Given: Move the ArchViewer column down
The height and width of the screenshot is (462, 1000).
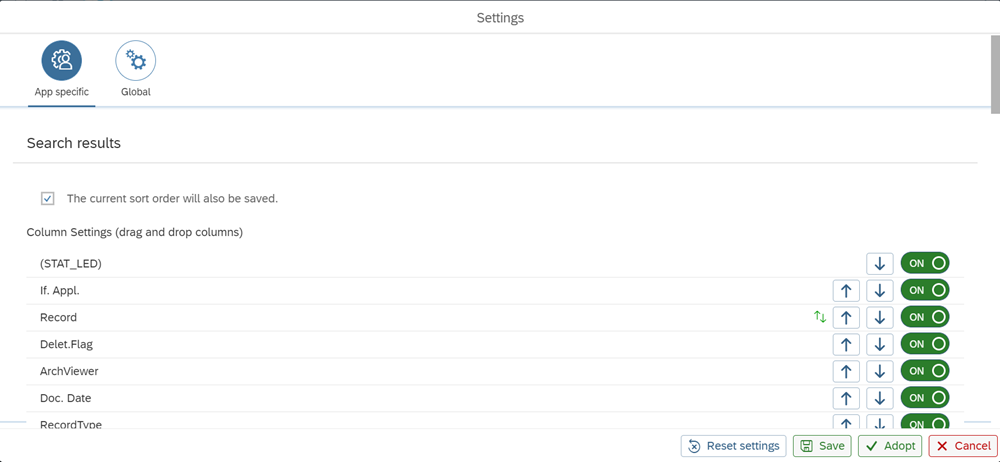Looking at the screenshot, I should tap(879, 371).
